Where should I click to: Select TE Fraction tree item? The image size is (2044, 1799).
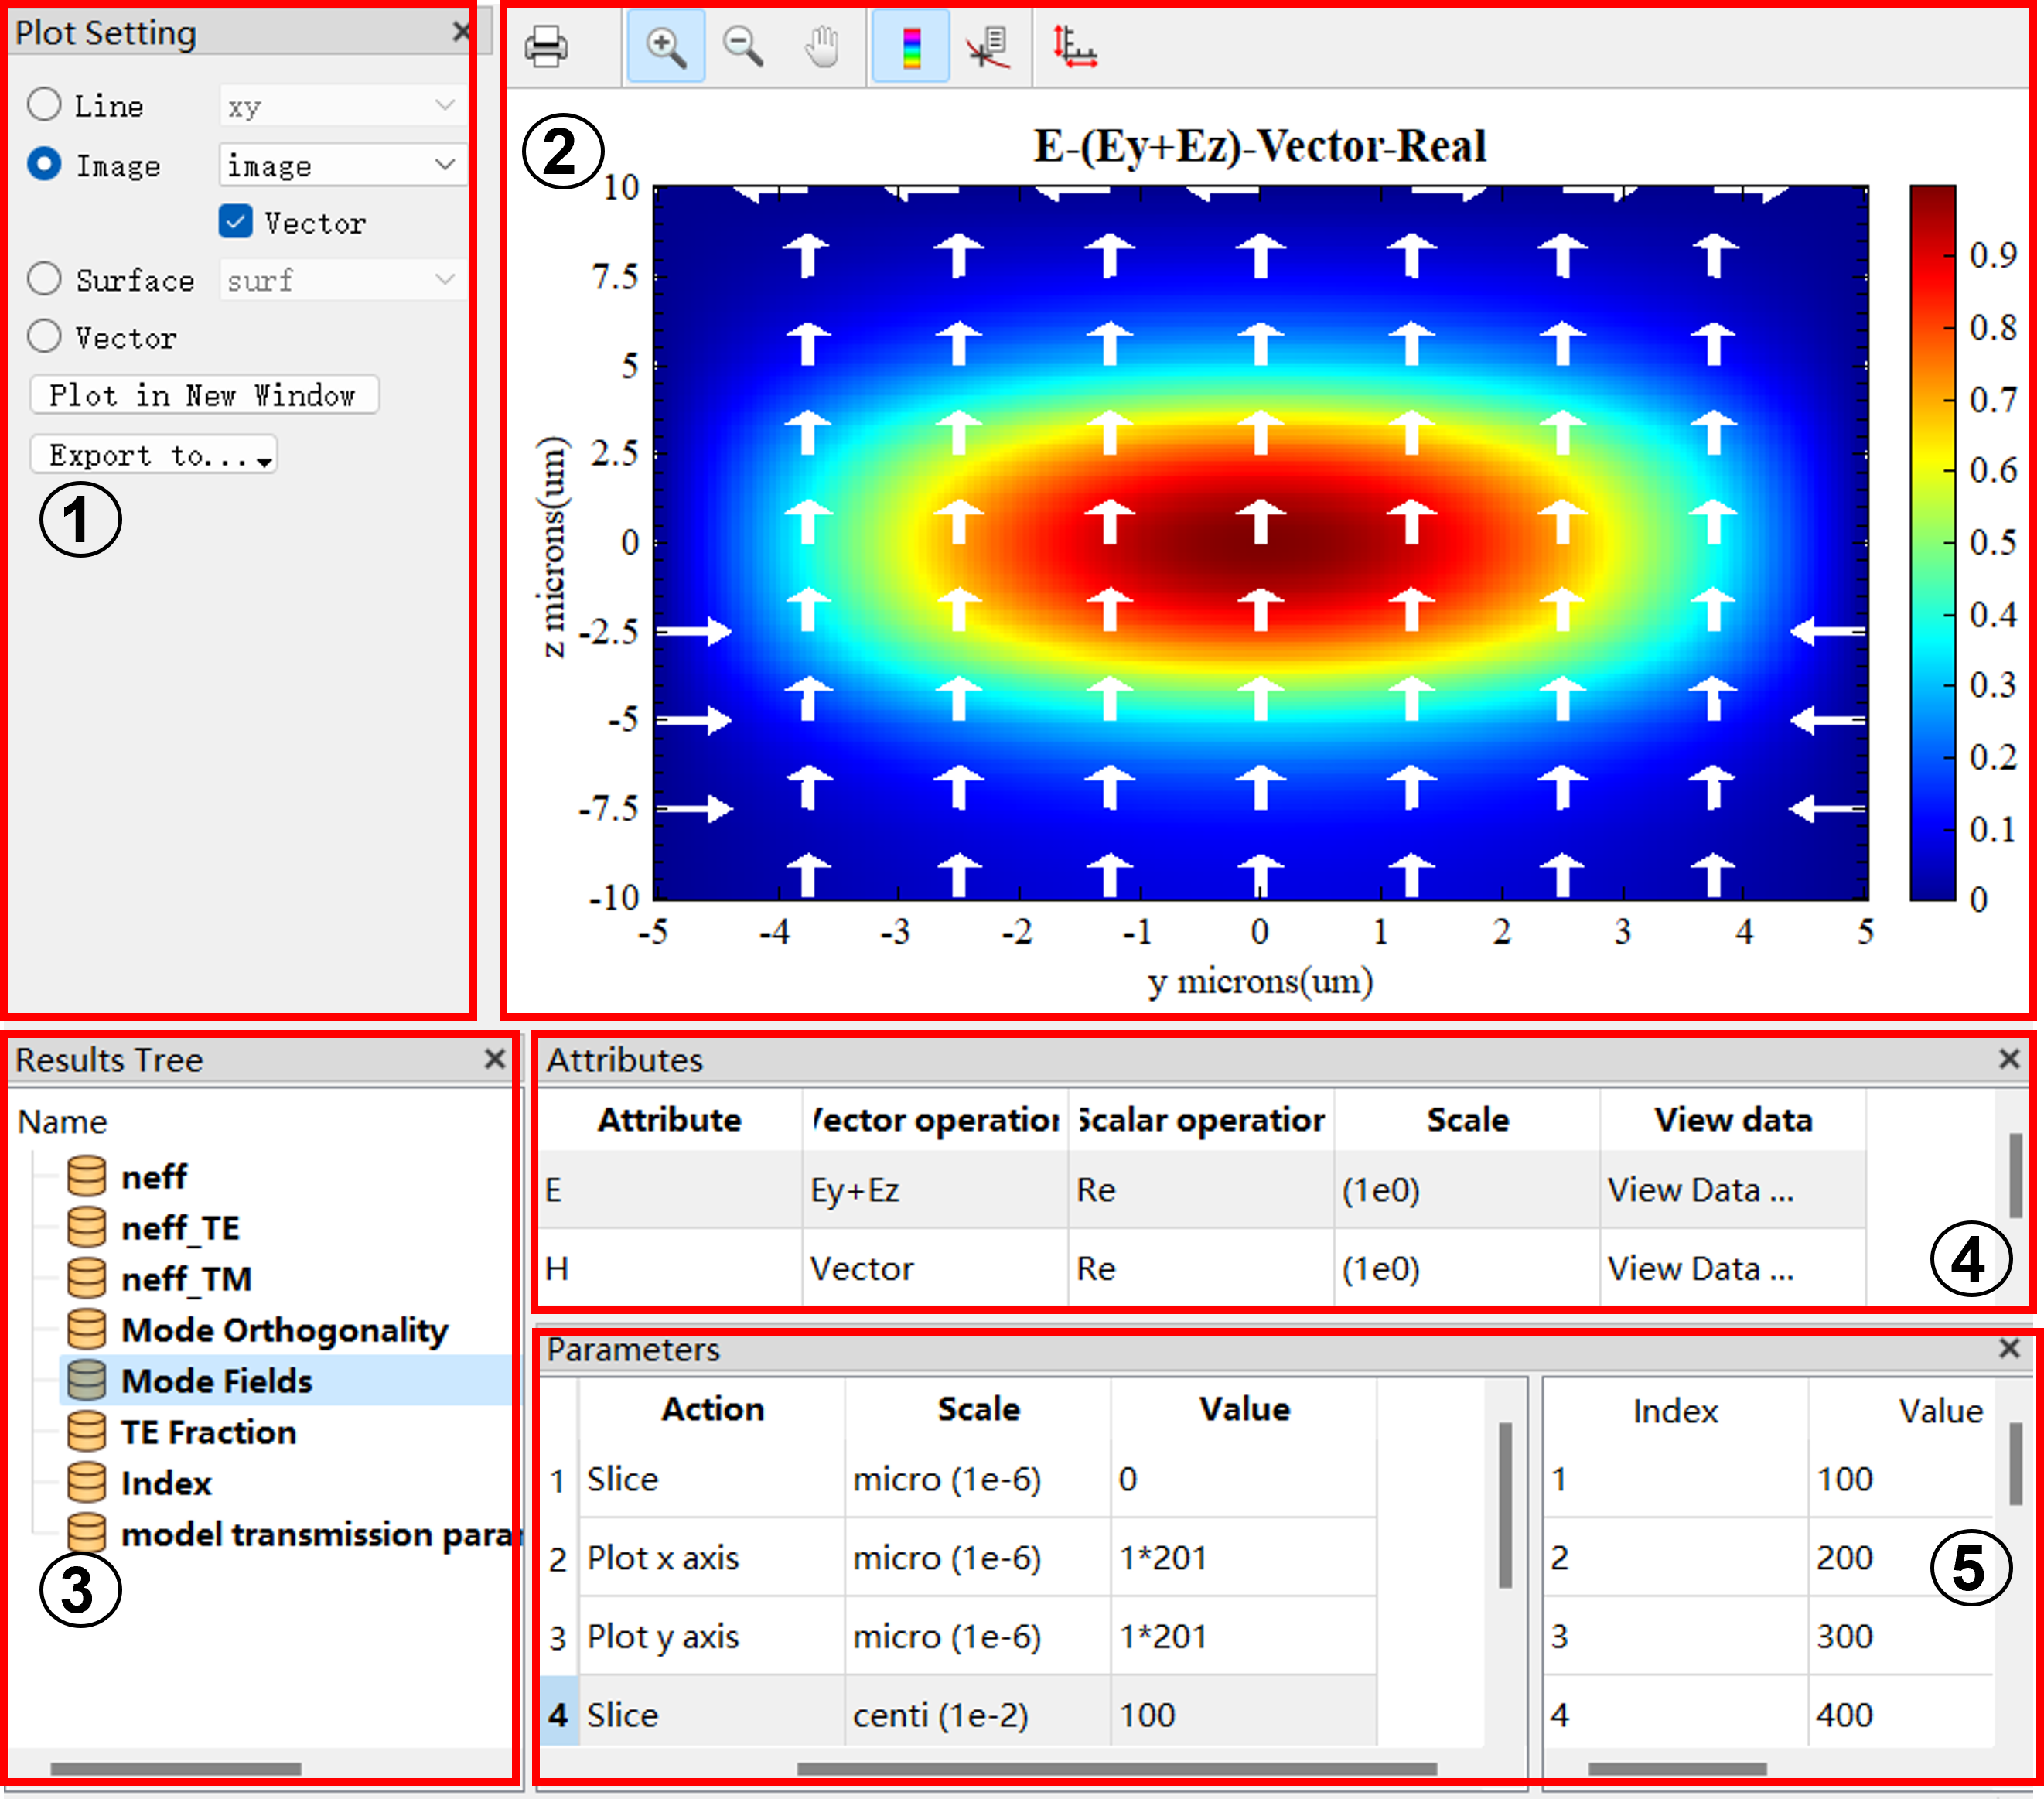click(209, 1432)
